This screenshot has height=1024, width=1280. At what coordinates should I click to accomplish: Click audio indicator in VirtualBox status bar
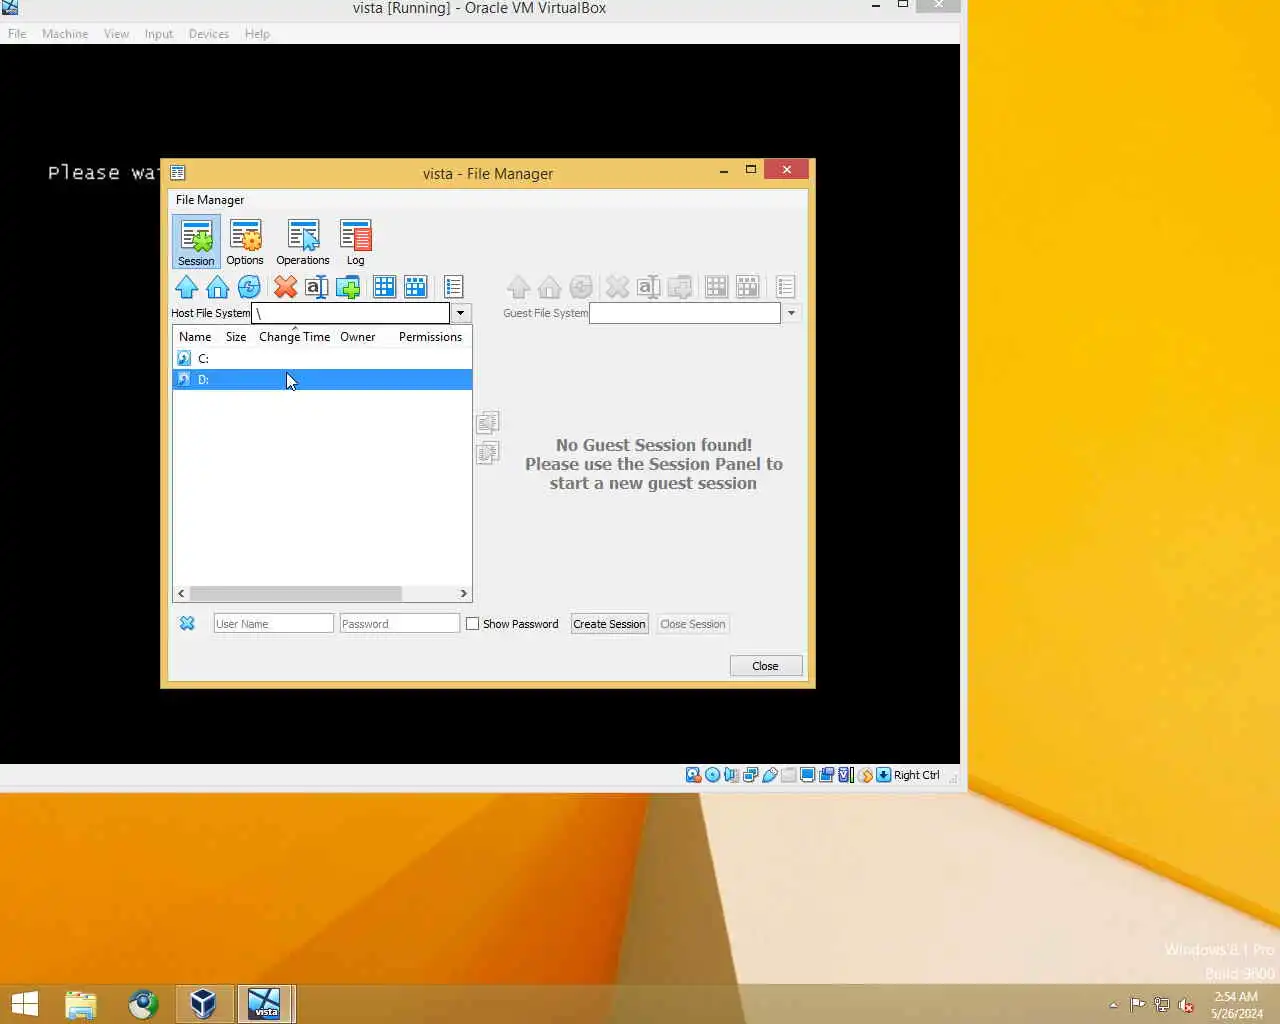point(731,775)
